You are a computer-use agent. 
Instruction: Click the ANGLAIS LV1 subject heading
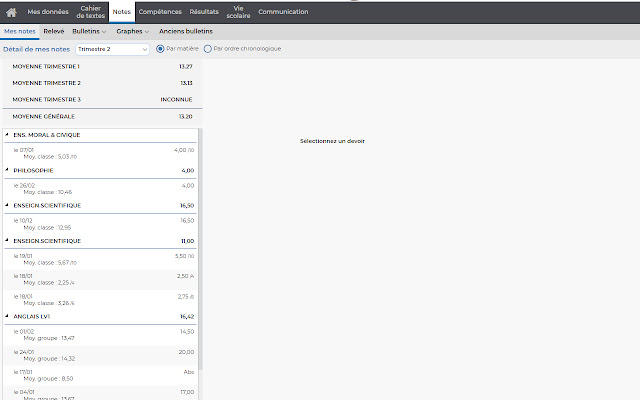31,317
